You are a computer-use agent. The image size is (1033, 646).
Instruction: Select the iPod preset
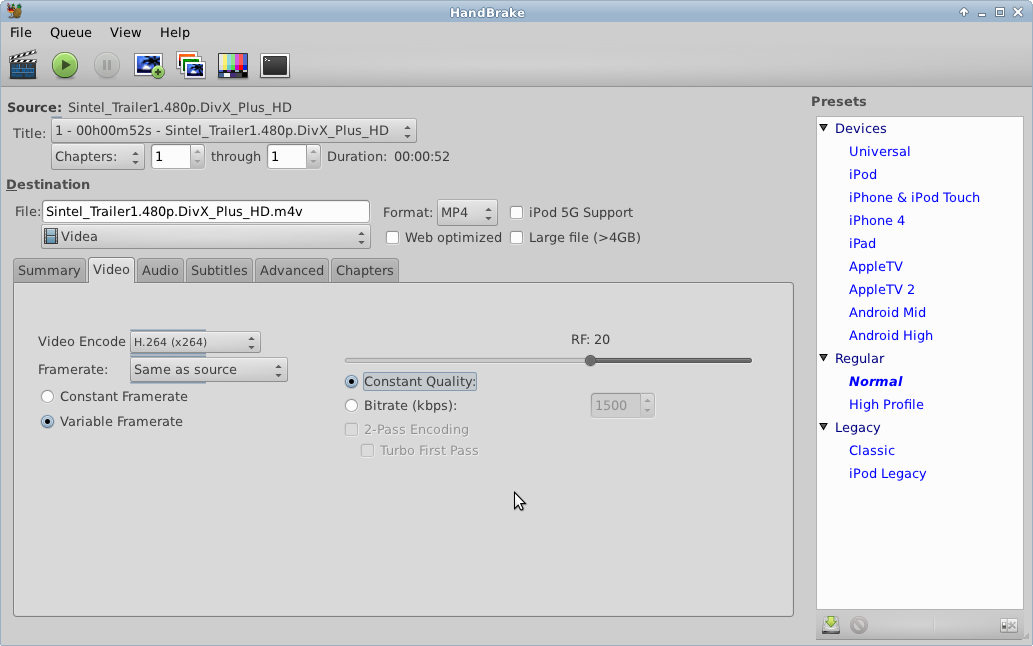tap(862, 175)
